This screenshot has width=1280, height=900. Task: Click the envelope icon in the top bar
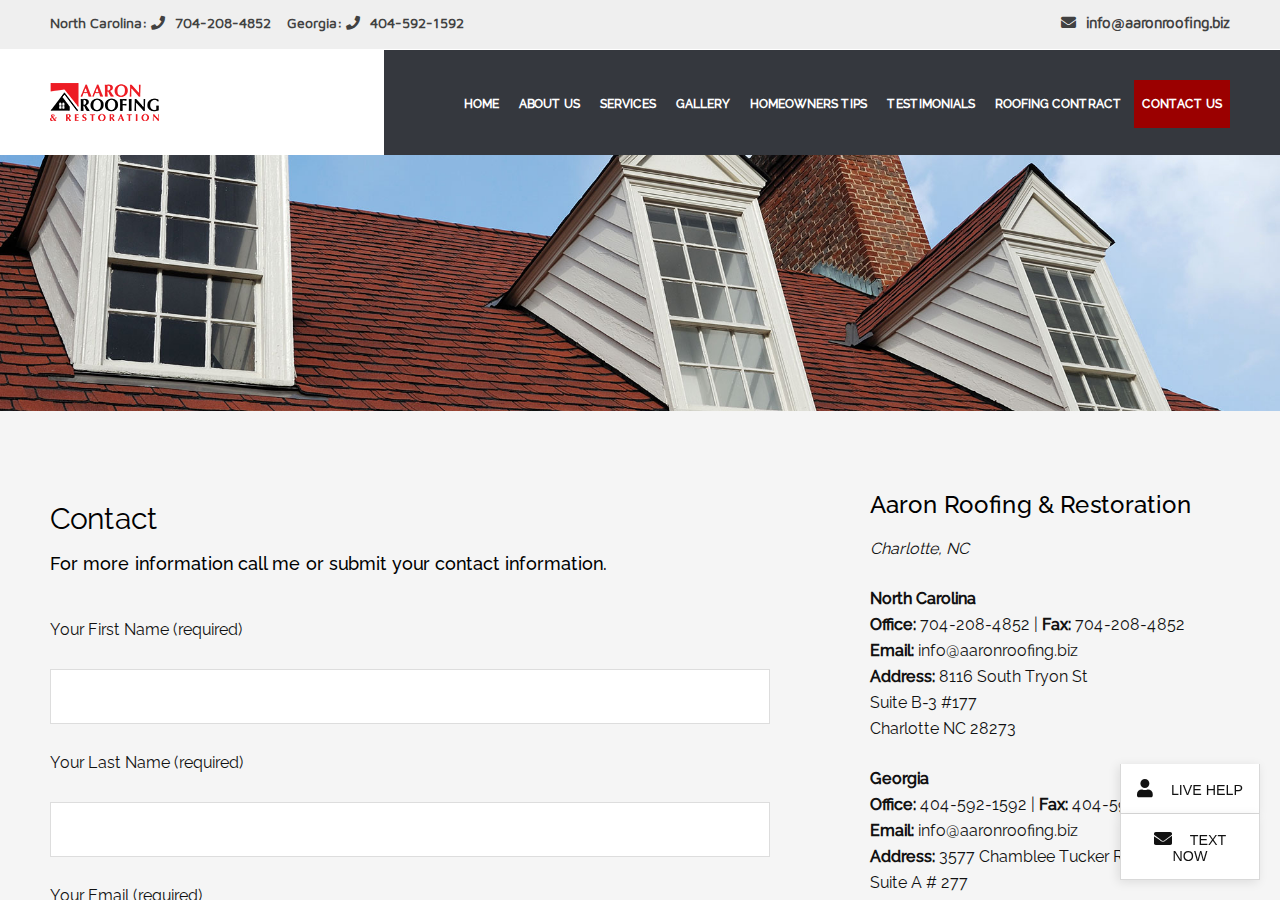tap(1068, 22)
